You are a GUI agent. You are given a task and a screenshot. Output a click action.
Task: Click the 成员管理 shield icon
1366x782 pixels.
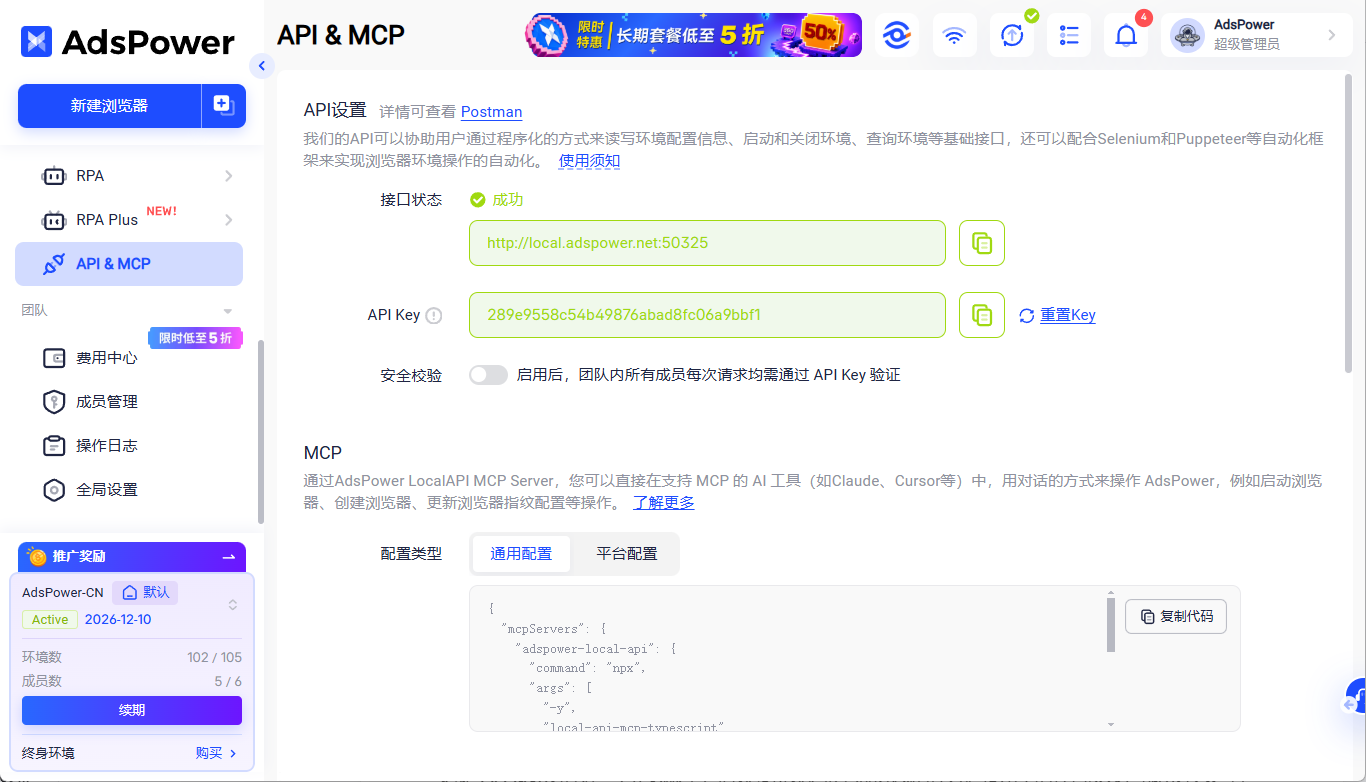point(54,402)
